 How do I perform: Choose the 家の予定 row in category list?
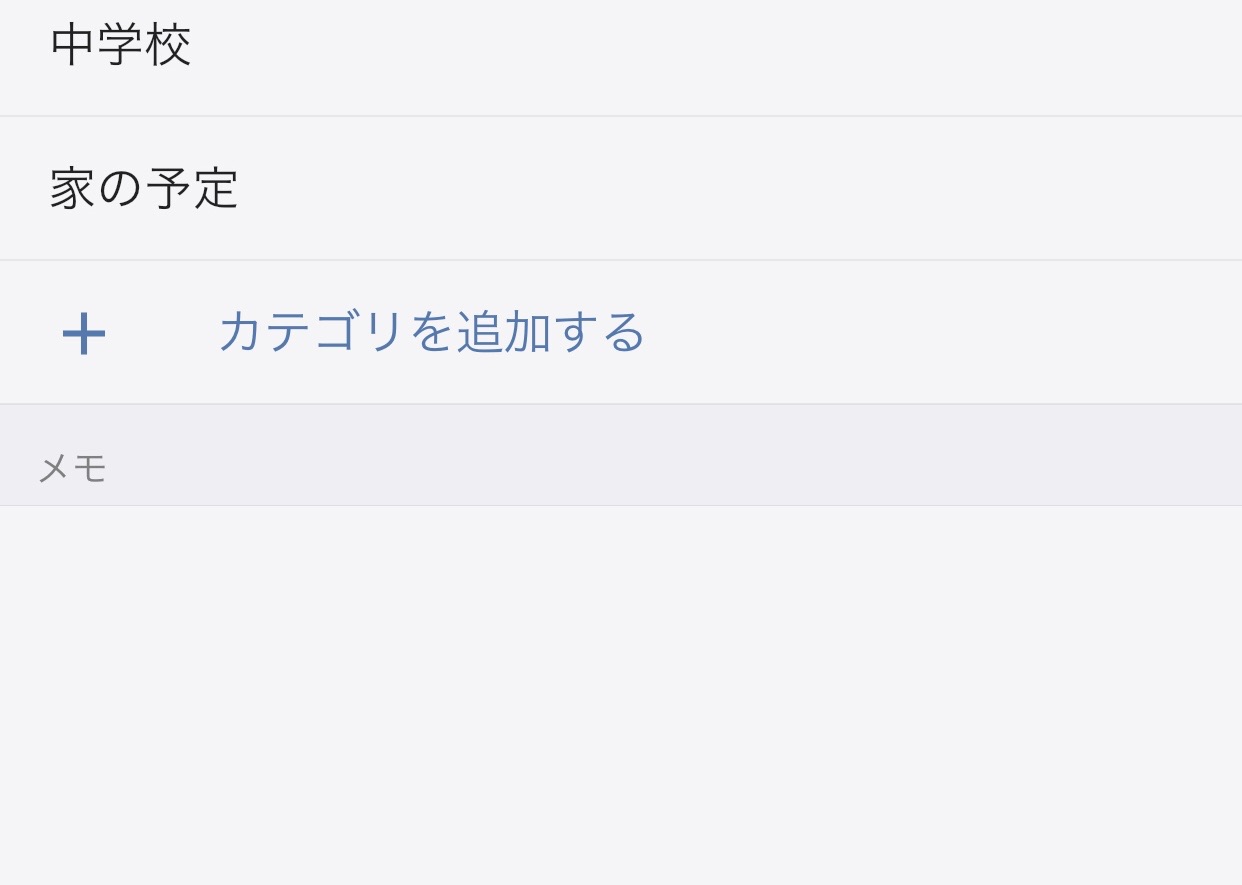pyautogui.click(x=621, y=189)
